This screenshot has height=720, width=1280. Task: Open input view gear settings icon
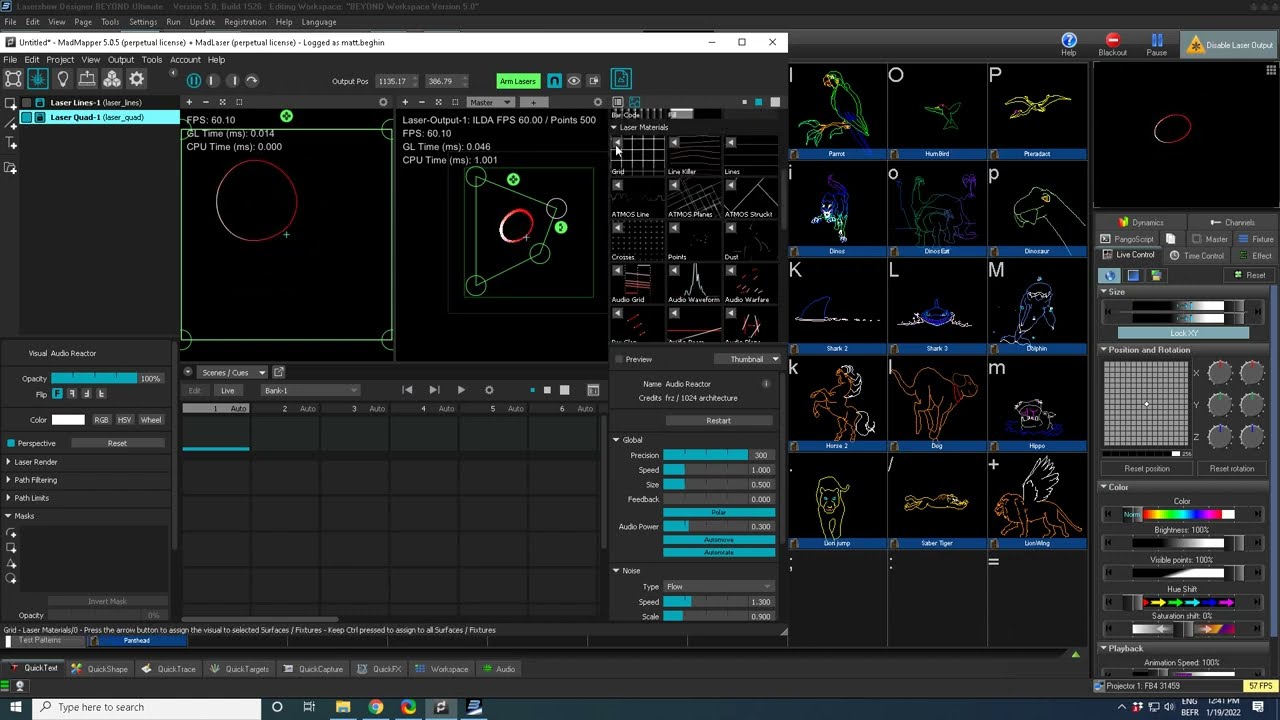(383, 102)
